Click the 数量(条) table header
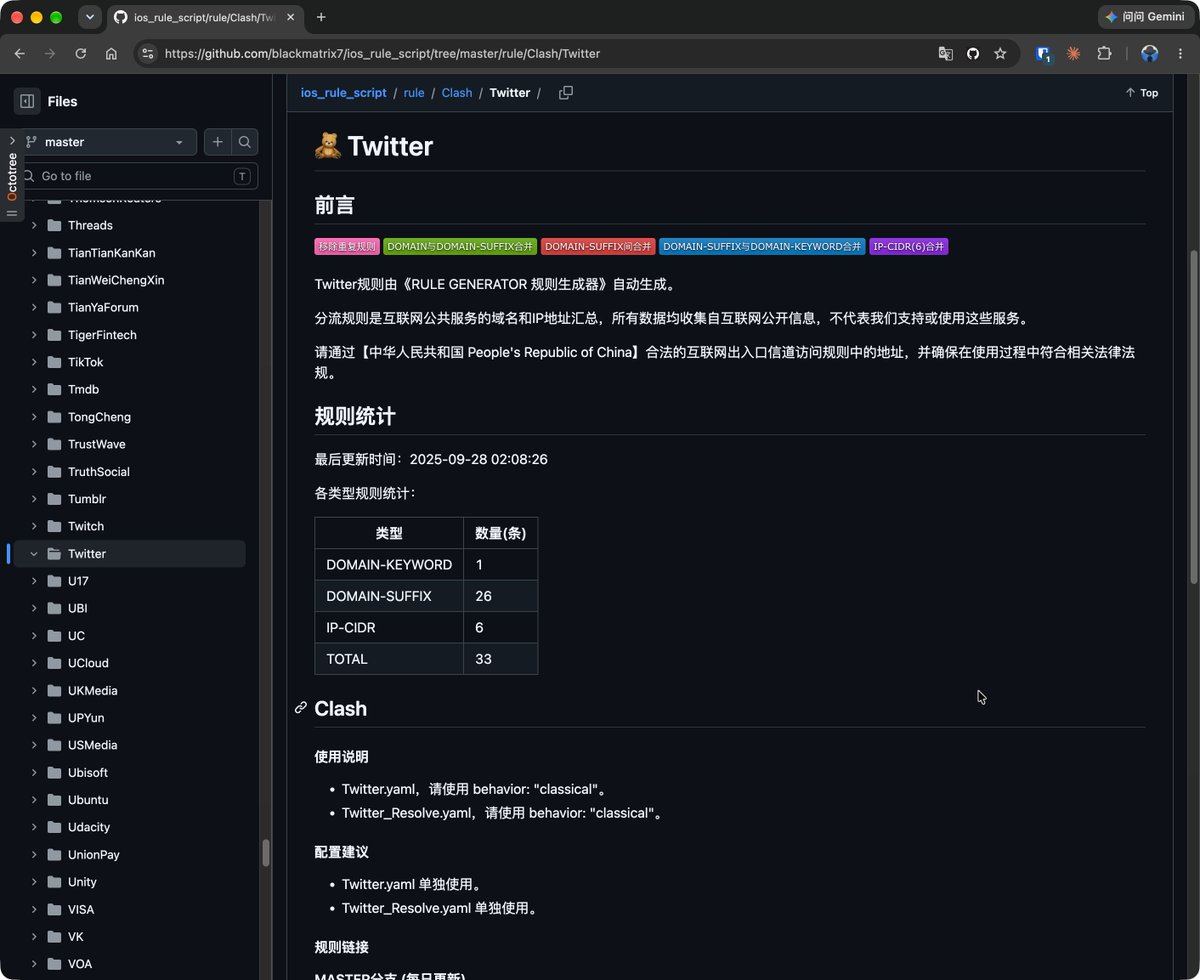This screenshot has height=980, width=1200. tap(500, 534)
